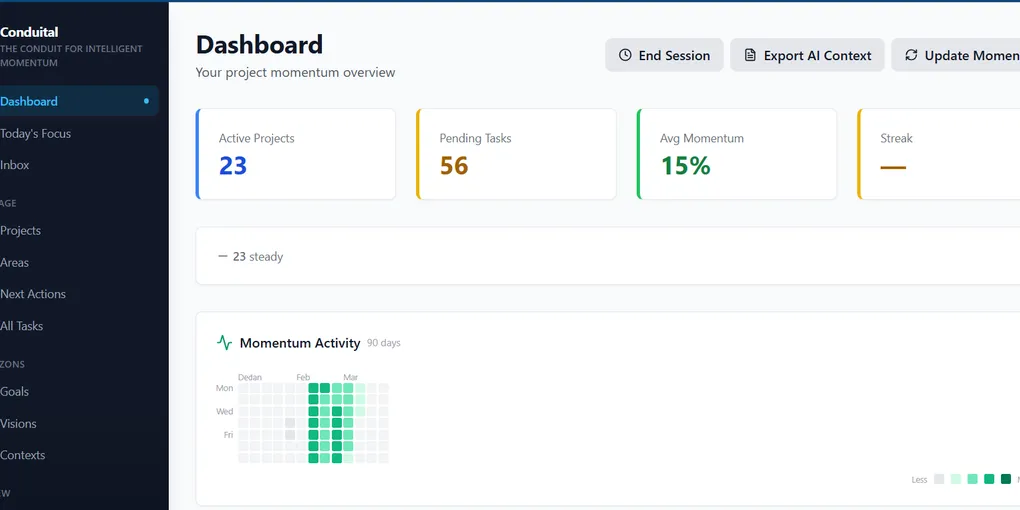
Task: Click the pulse icon beside Momentum Activity
Action: [224, 343]
